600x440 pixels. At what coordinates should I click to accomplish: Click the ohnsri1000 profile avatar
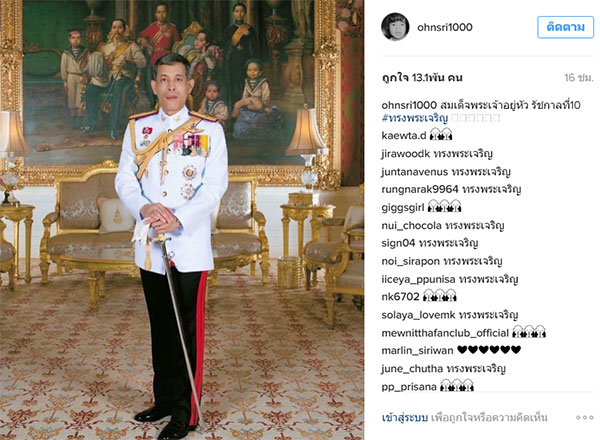pos(395,27)
